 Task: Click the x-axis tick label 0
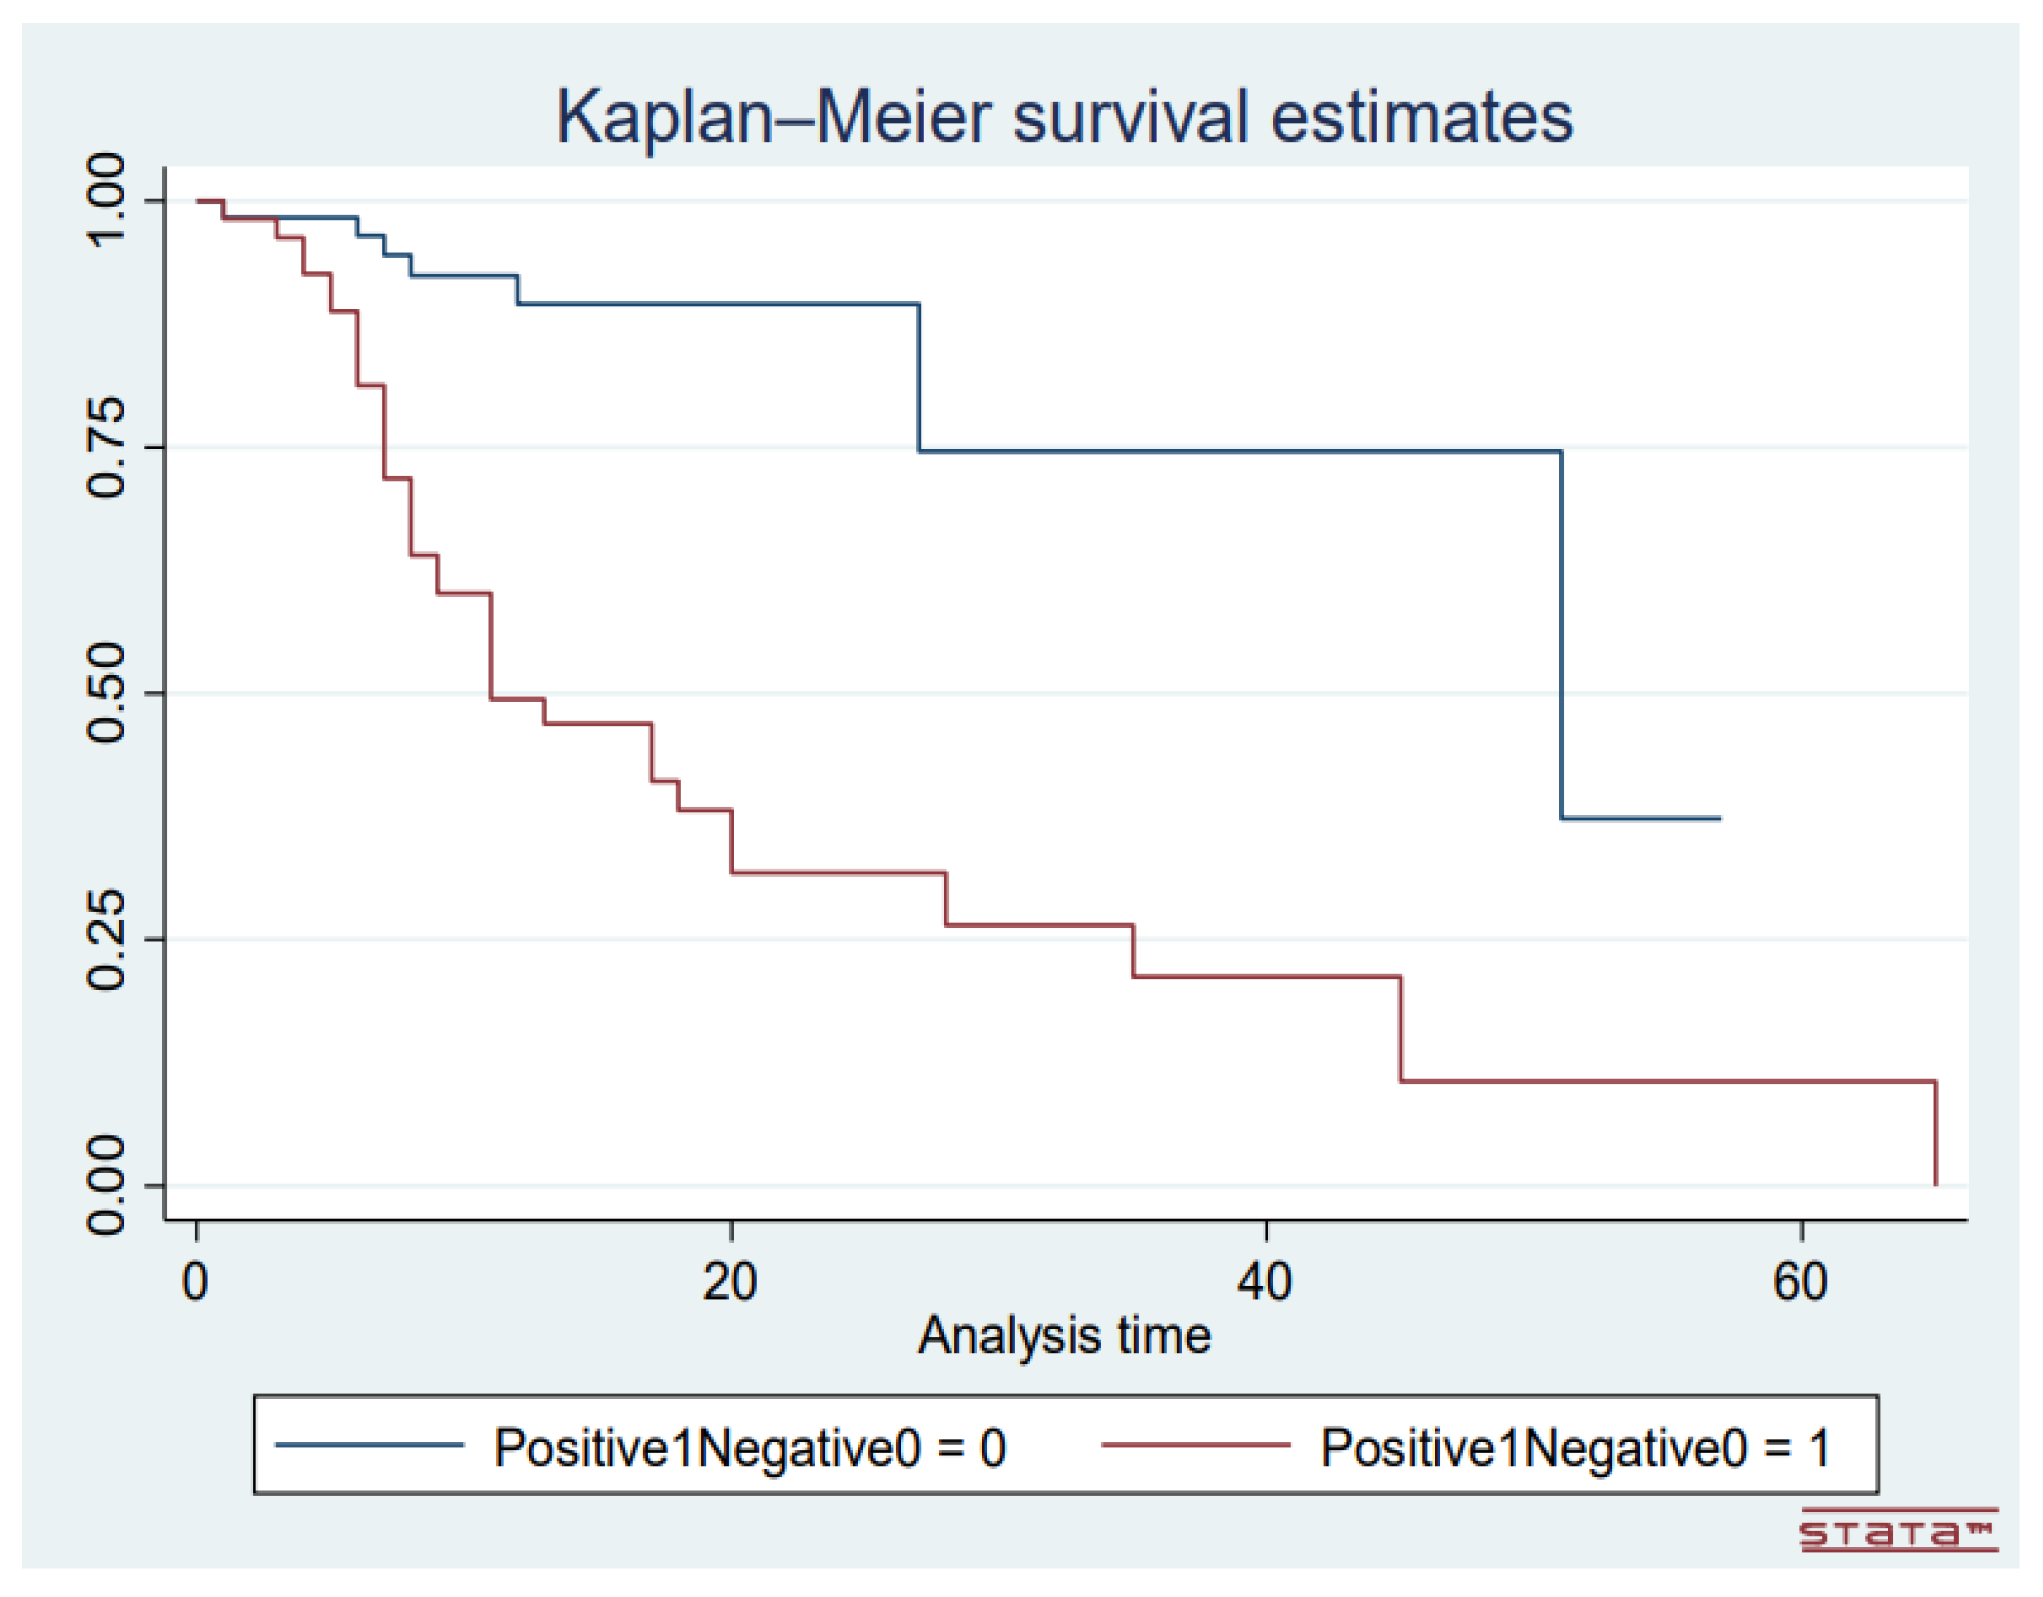[196, 1282]
